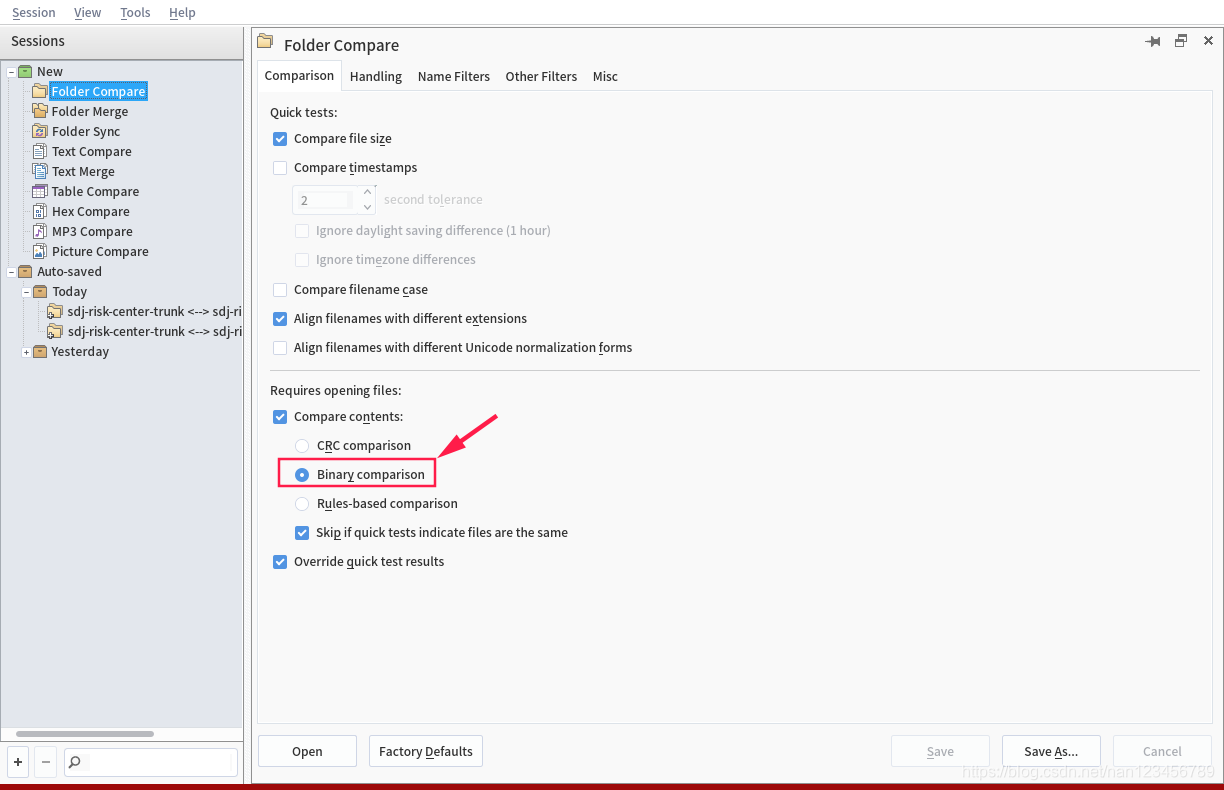This screenshot has height=790, width=1224.
Task: Click the Text Compare session icon
Action: click(x=39, y=151)
